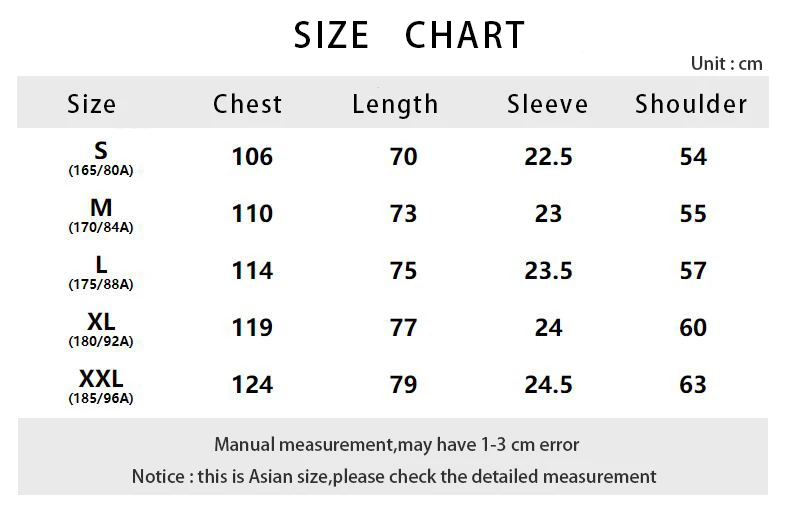This screenshot has width=790, height=515.
Task: Select the Asian size notice text
Action: pyautogui.click(x=394, y=476)
